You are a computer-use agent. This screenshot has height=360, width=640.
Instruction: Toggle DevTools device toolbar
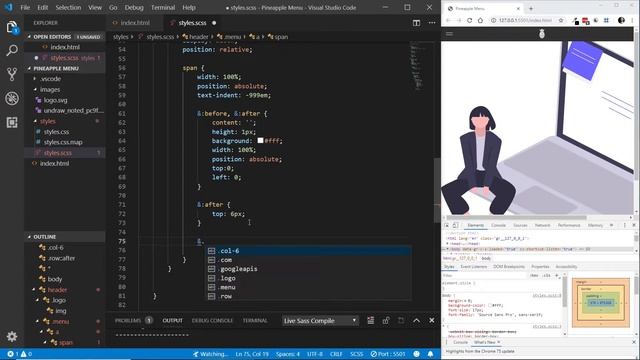pos(456,225)
